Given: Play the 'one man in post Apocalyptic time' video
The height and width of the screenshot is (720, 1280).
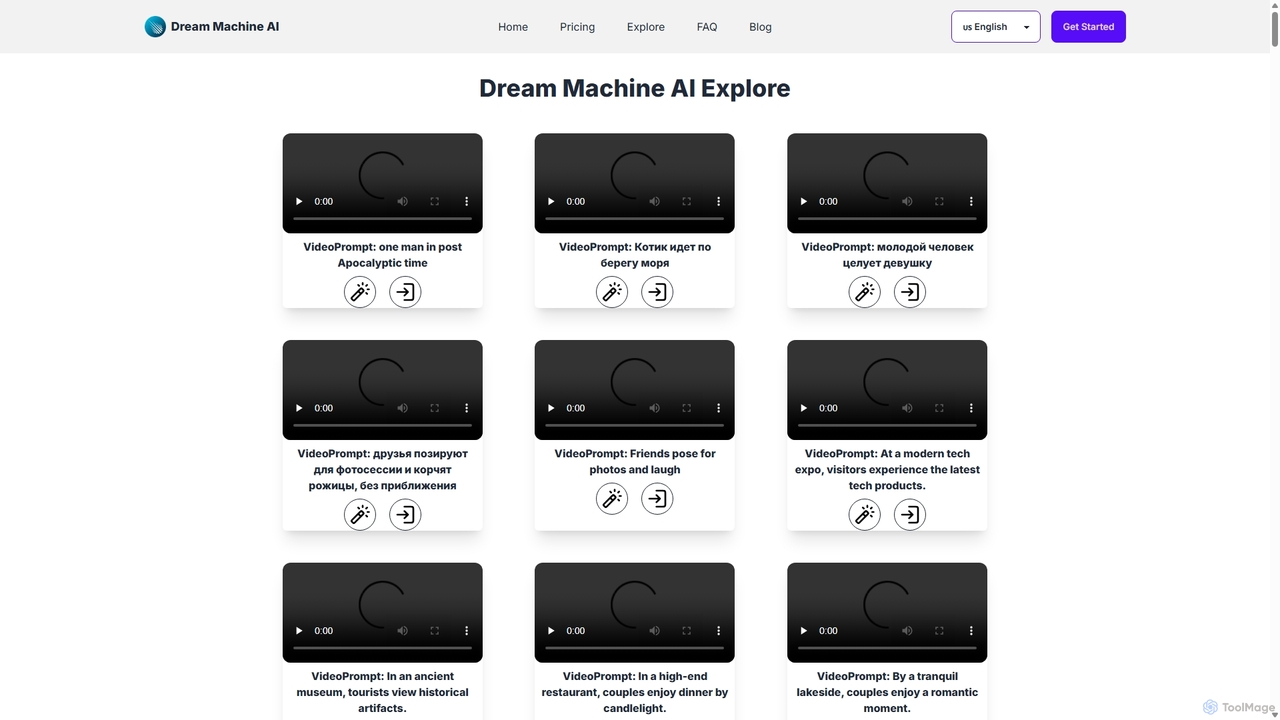Looking at the screenshot, I should 299,201.
